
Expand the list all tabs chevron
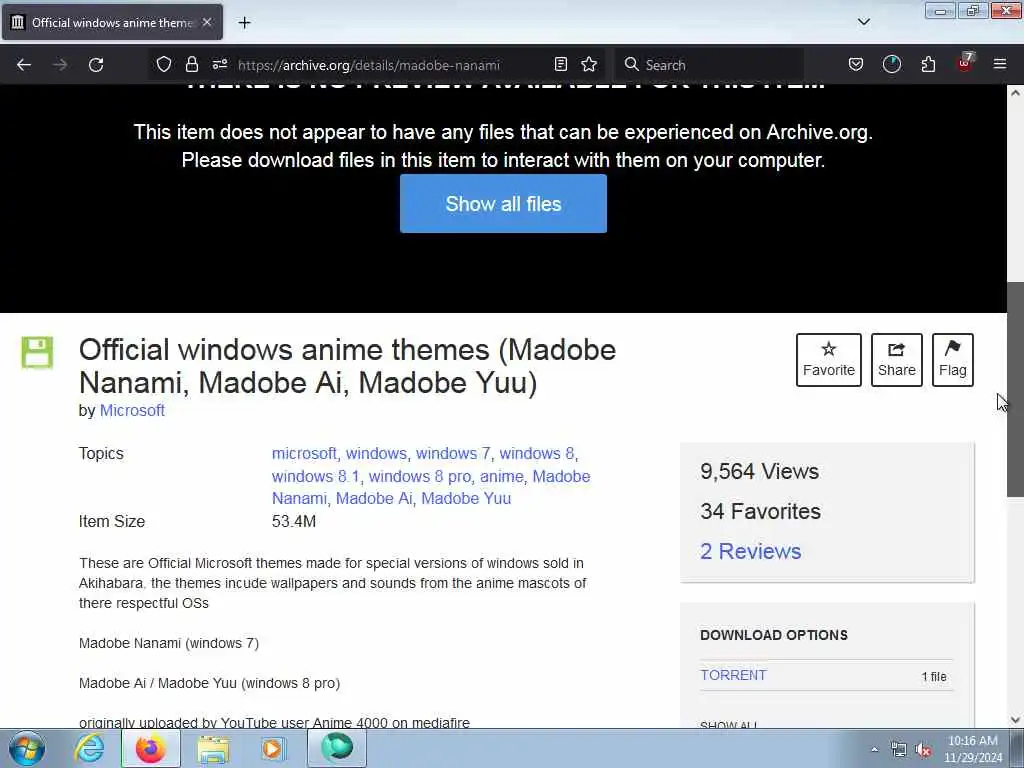(x=863, y=22)
